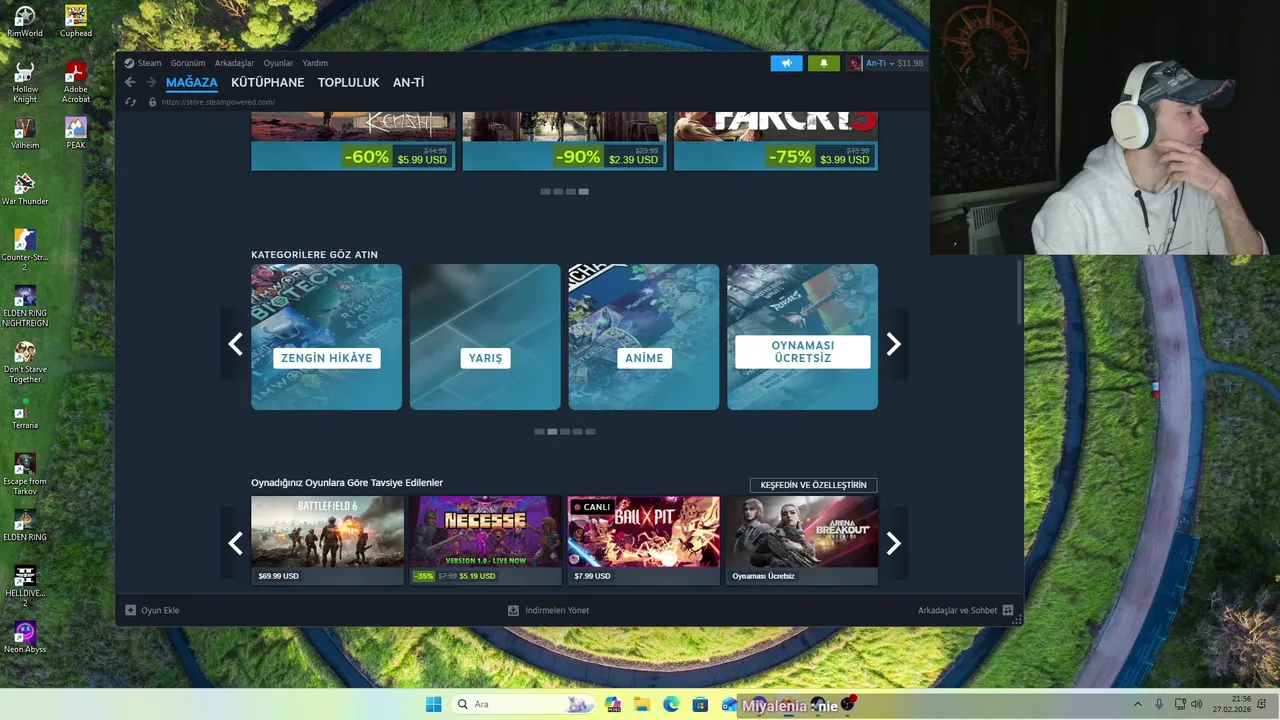Screen dimensions: 1280x720
Task: Open the Necesse game thumbnail
Action: (485, 532)
